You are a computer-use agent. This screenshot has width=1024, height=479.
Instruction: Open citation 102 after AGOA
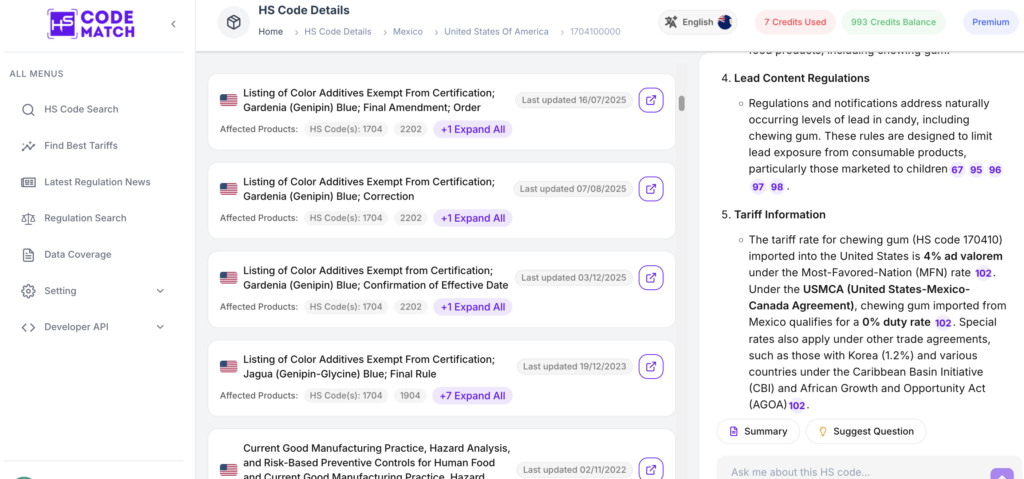pos(797,406)
